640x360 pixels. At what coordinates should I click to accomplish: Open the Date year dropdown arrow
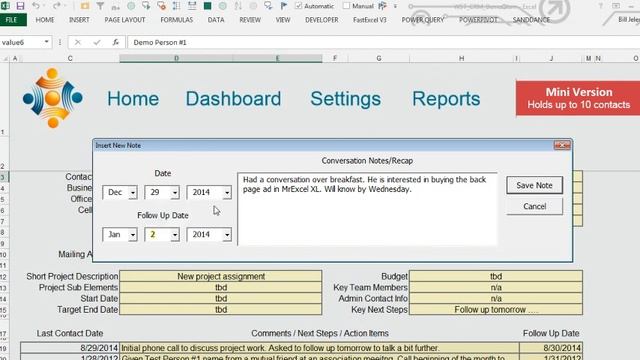coord(227,192)
